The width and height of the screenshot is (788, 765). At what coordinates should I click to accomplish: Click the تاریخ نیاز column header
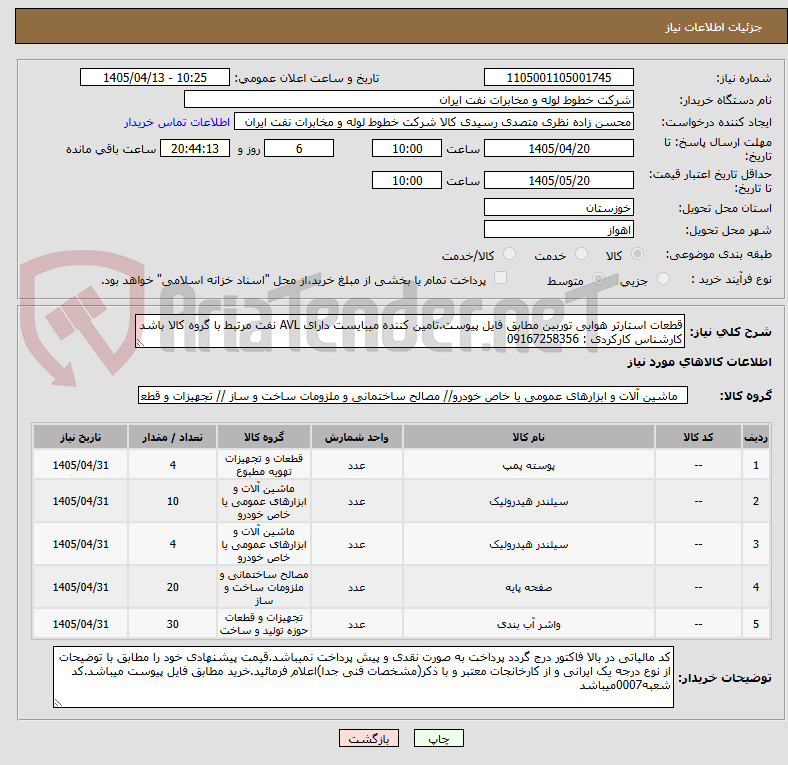tap(80, 437)
